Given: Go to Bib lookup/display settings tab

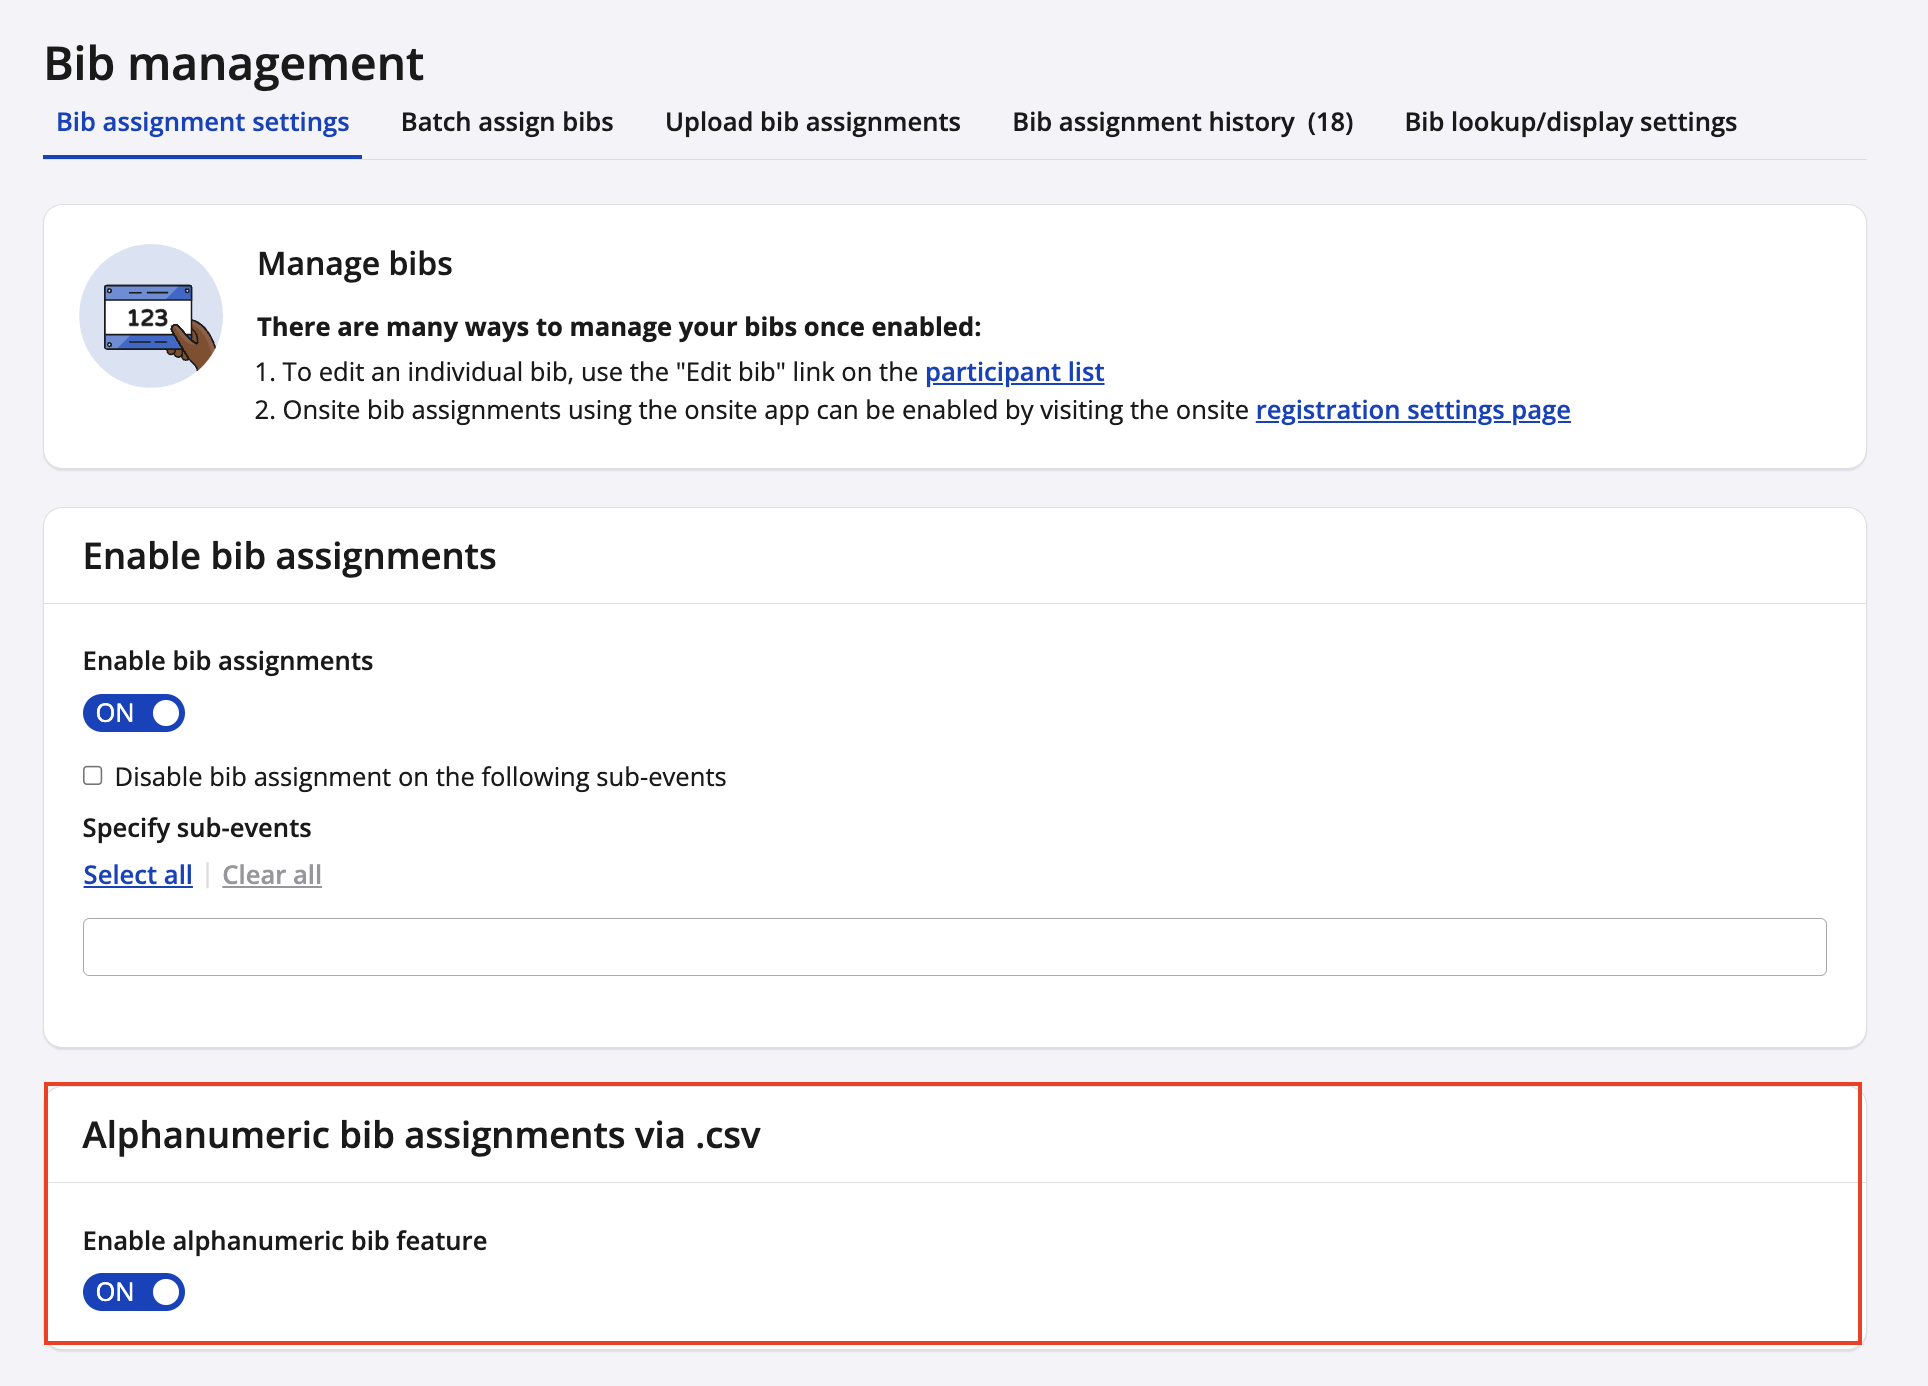Looking at the screenshot, I should click(1570, 122).
